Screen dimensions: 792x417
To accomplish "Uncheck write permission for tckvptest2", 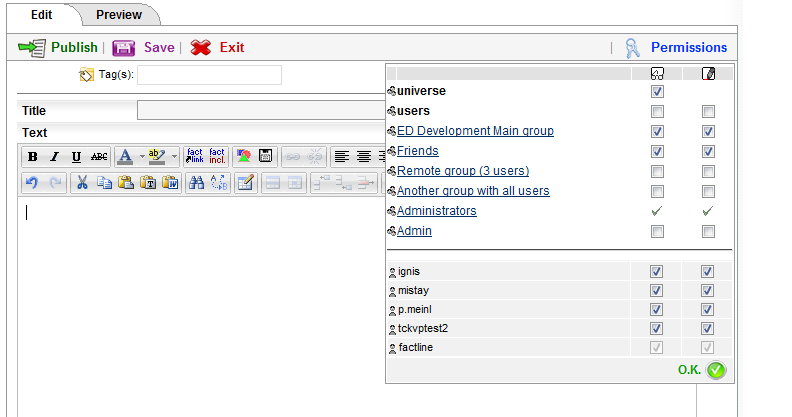I will coord(707,328).
